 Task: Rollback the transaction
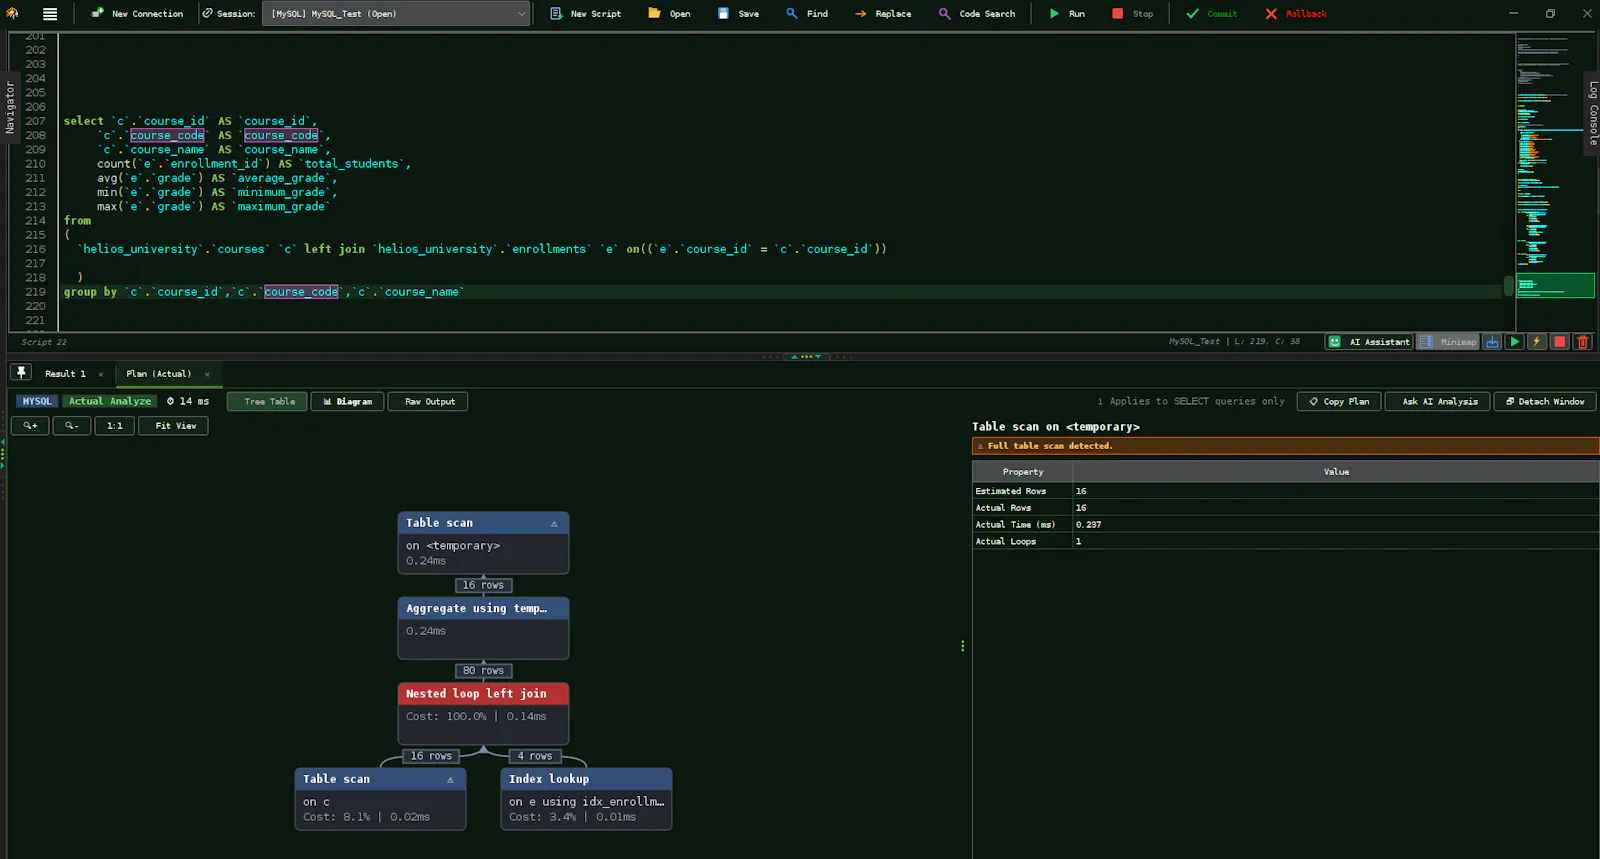[x=1296, y=14]
